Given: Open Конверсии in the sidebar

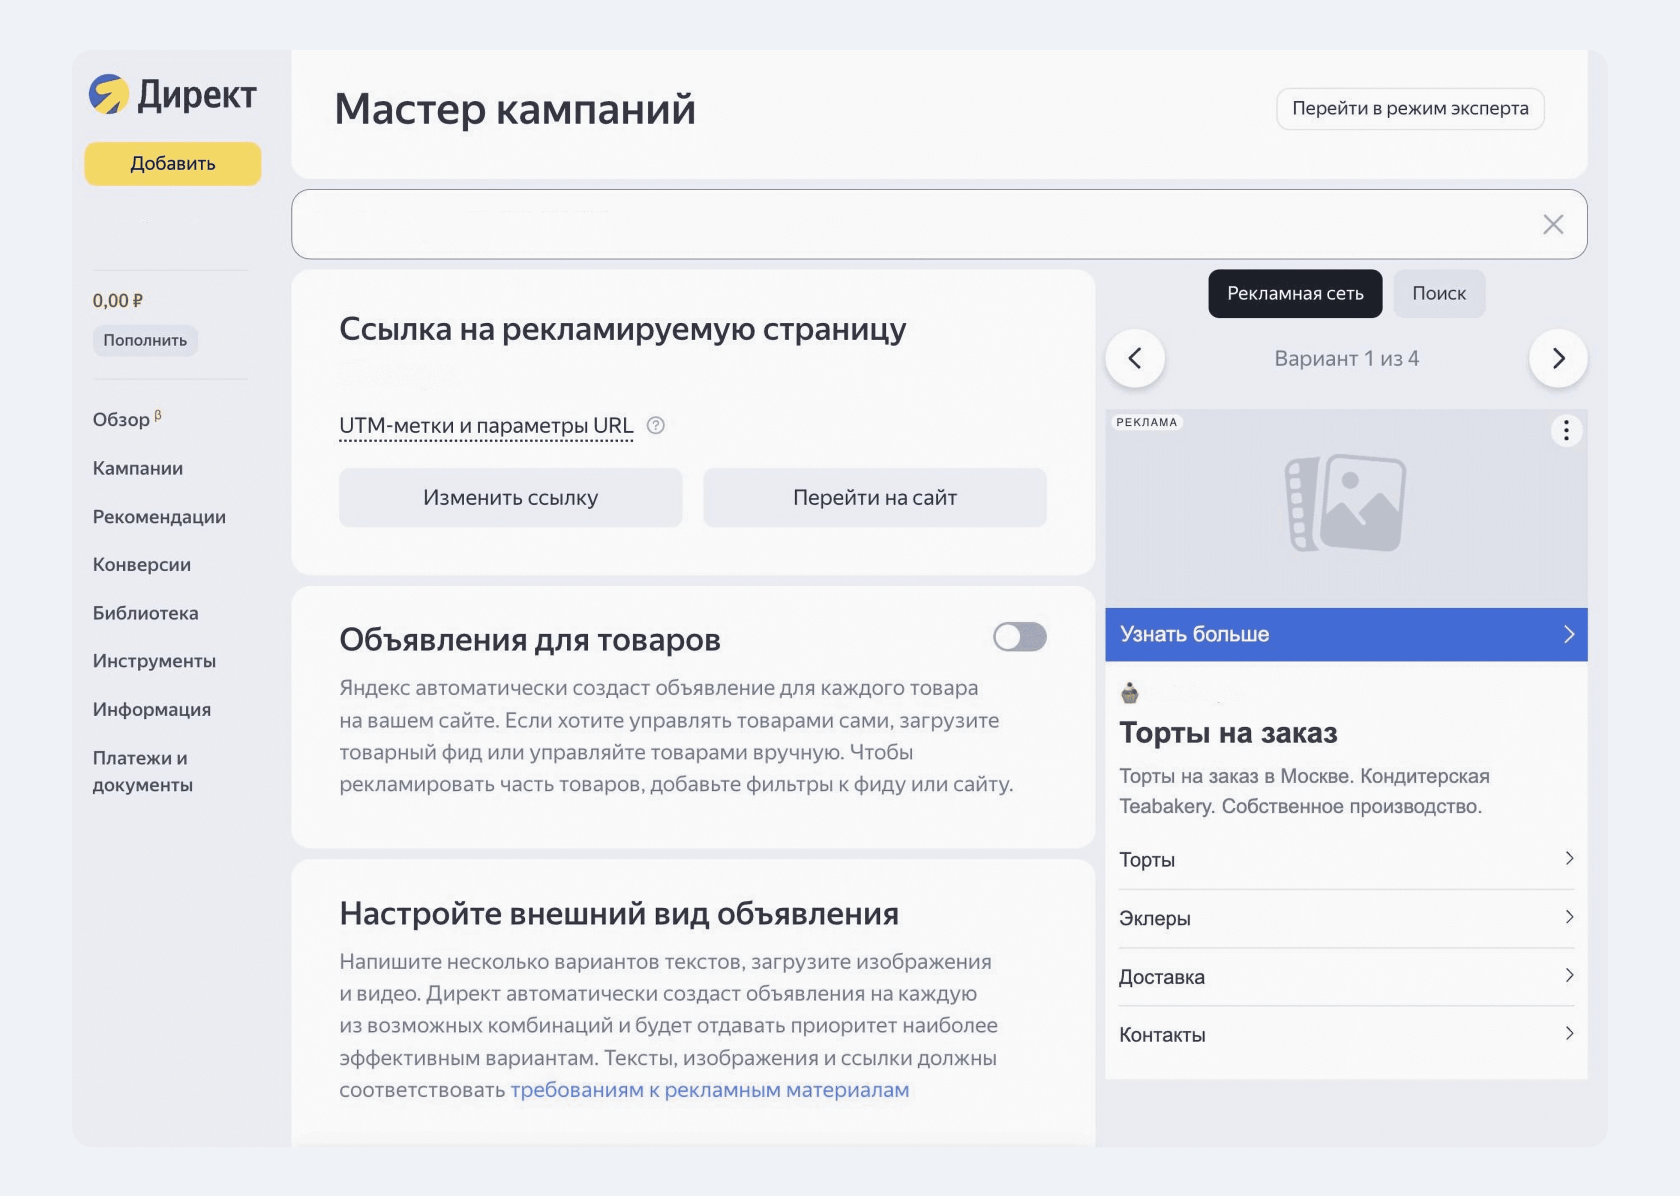Looking at the screenshot, I should [x=142, y=565].
